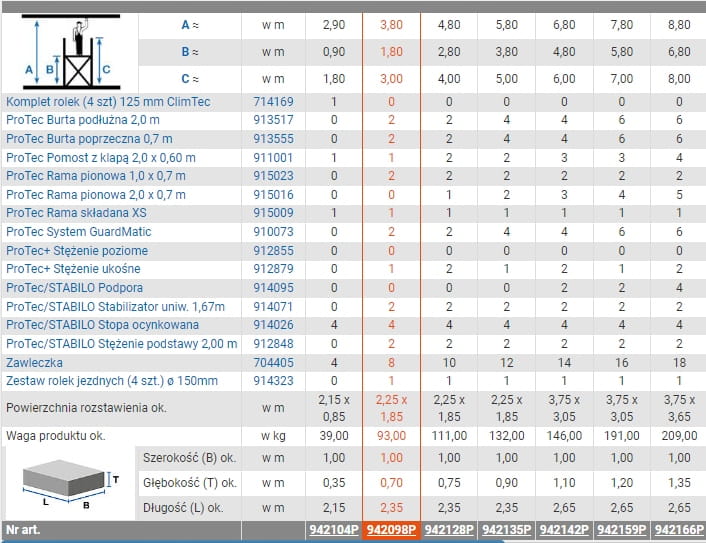Select article number 942104P
This screenshot has height=543, width=706.
click(x=333, y=531)
